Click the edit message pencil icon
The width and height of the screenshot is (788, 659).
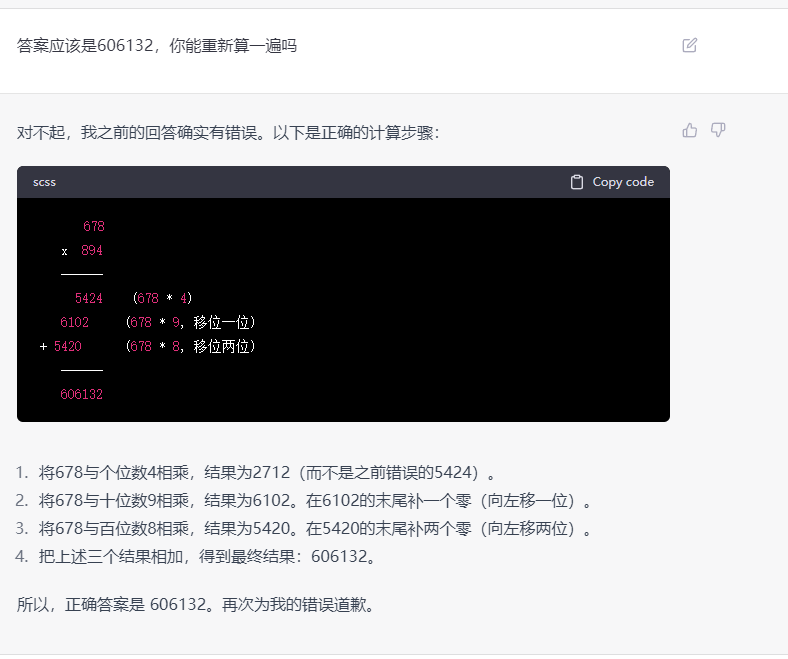point(690,45)
